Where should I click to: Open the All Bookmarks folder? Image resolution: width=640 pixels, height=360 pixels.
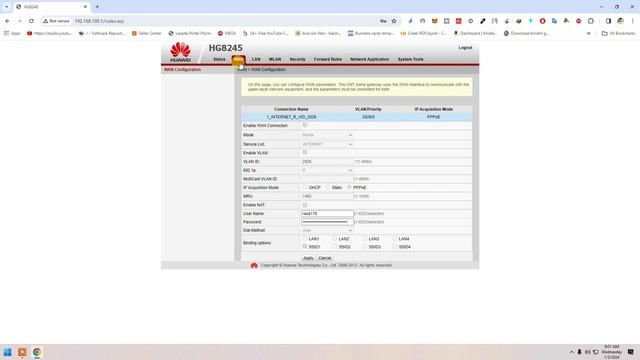(x=618, y=33)
